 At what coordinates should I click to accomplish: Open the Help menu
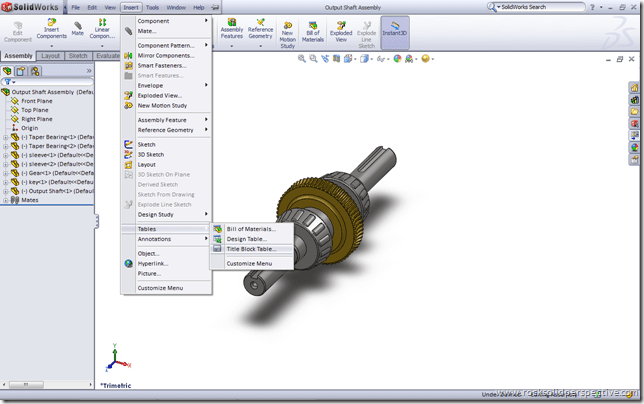click(199, 7)
